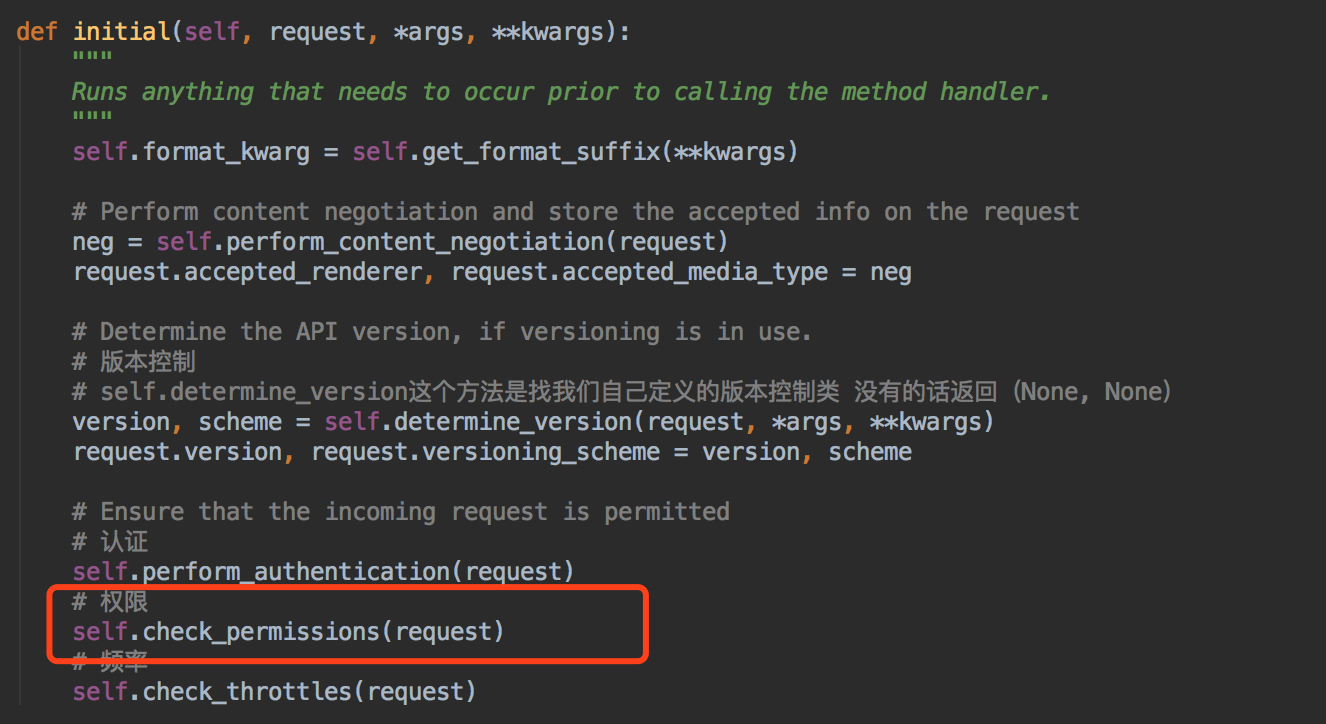Click the def keyword
This screenshot has width=1326, height=724.
coord(37,31)
